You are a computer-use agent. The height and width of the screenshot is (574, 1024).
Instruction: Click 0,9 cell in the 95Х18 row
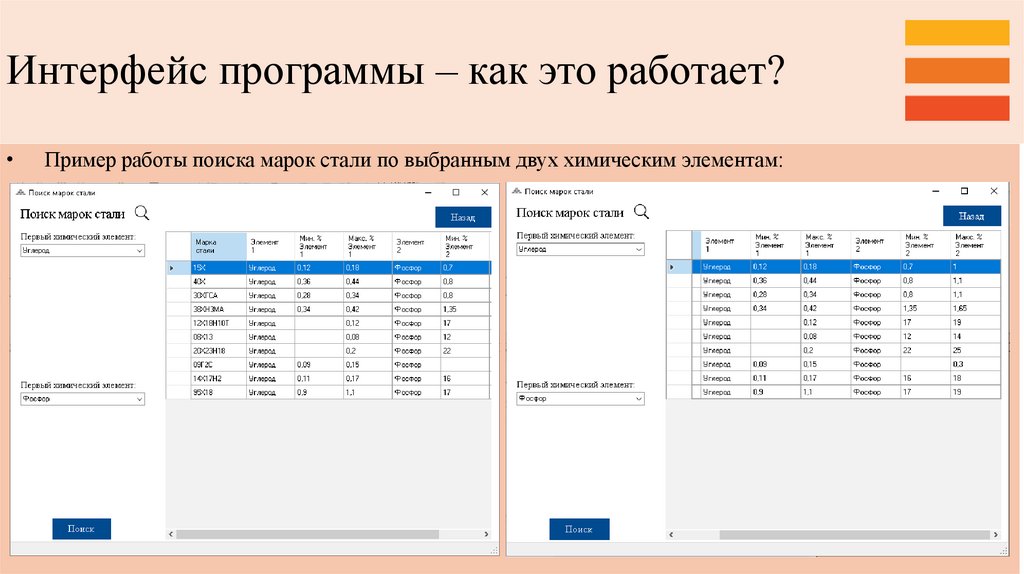[319, 392]
